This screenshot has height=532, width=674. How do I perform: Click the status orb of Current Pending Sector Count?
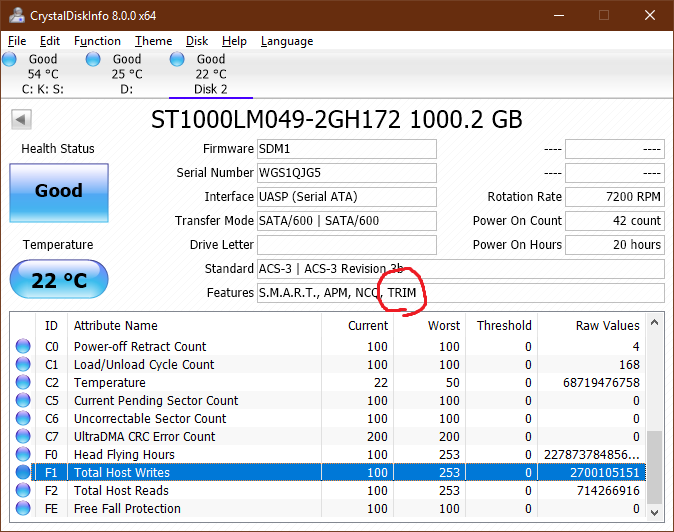click(23, 400)
